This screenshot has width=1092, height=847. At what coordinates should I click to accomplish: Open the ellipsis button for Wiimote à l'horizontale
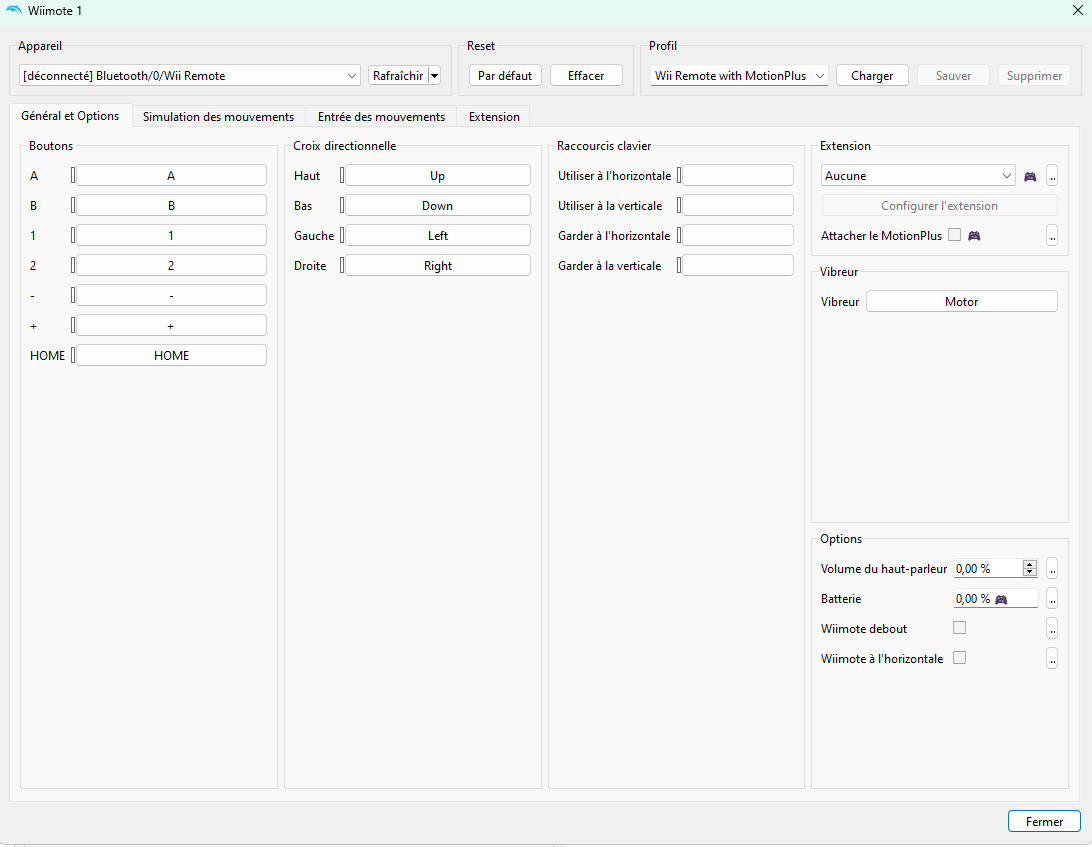(x=1052, y=658)
